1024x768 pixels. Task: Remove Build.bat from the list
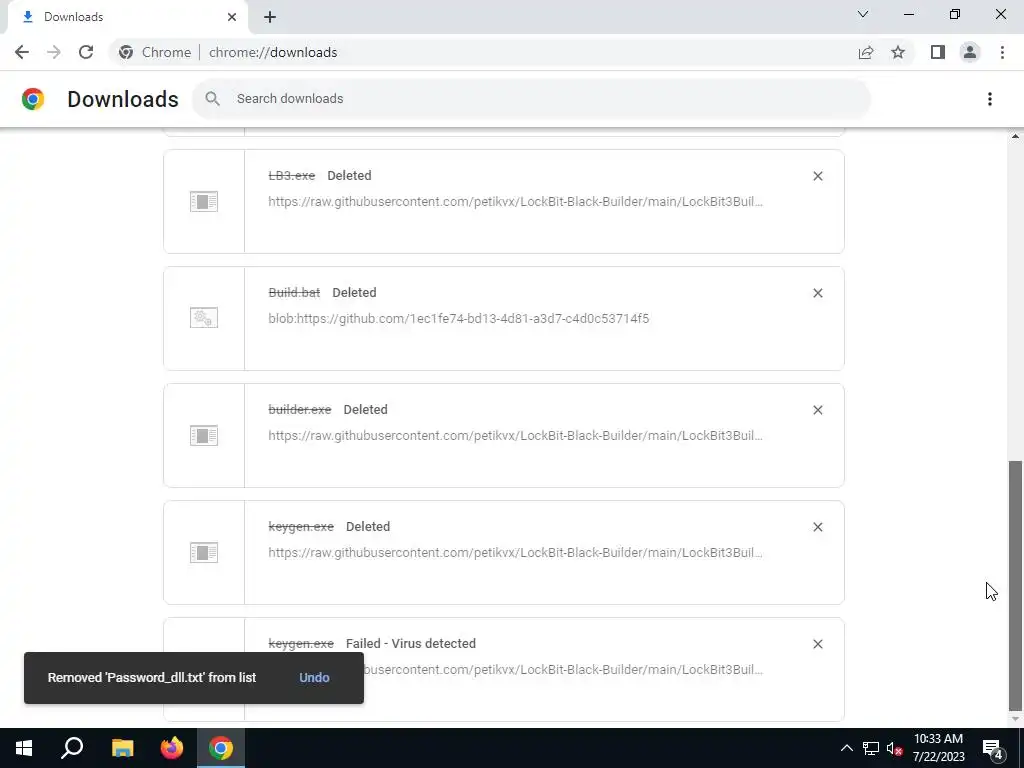(x=818, y=293)
